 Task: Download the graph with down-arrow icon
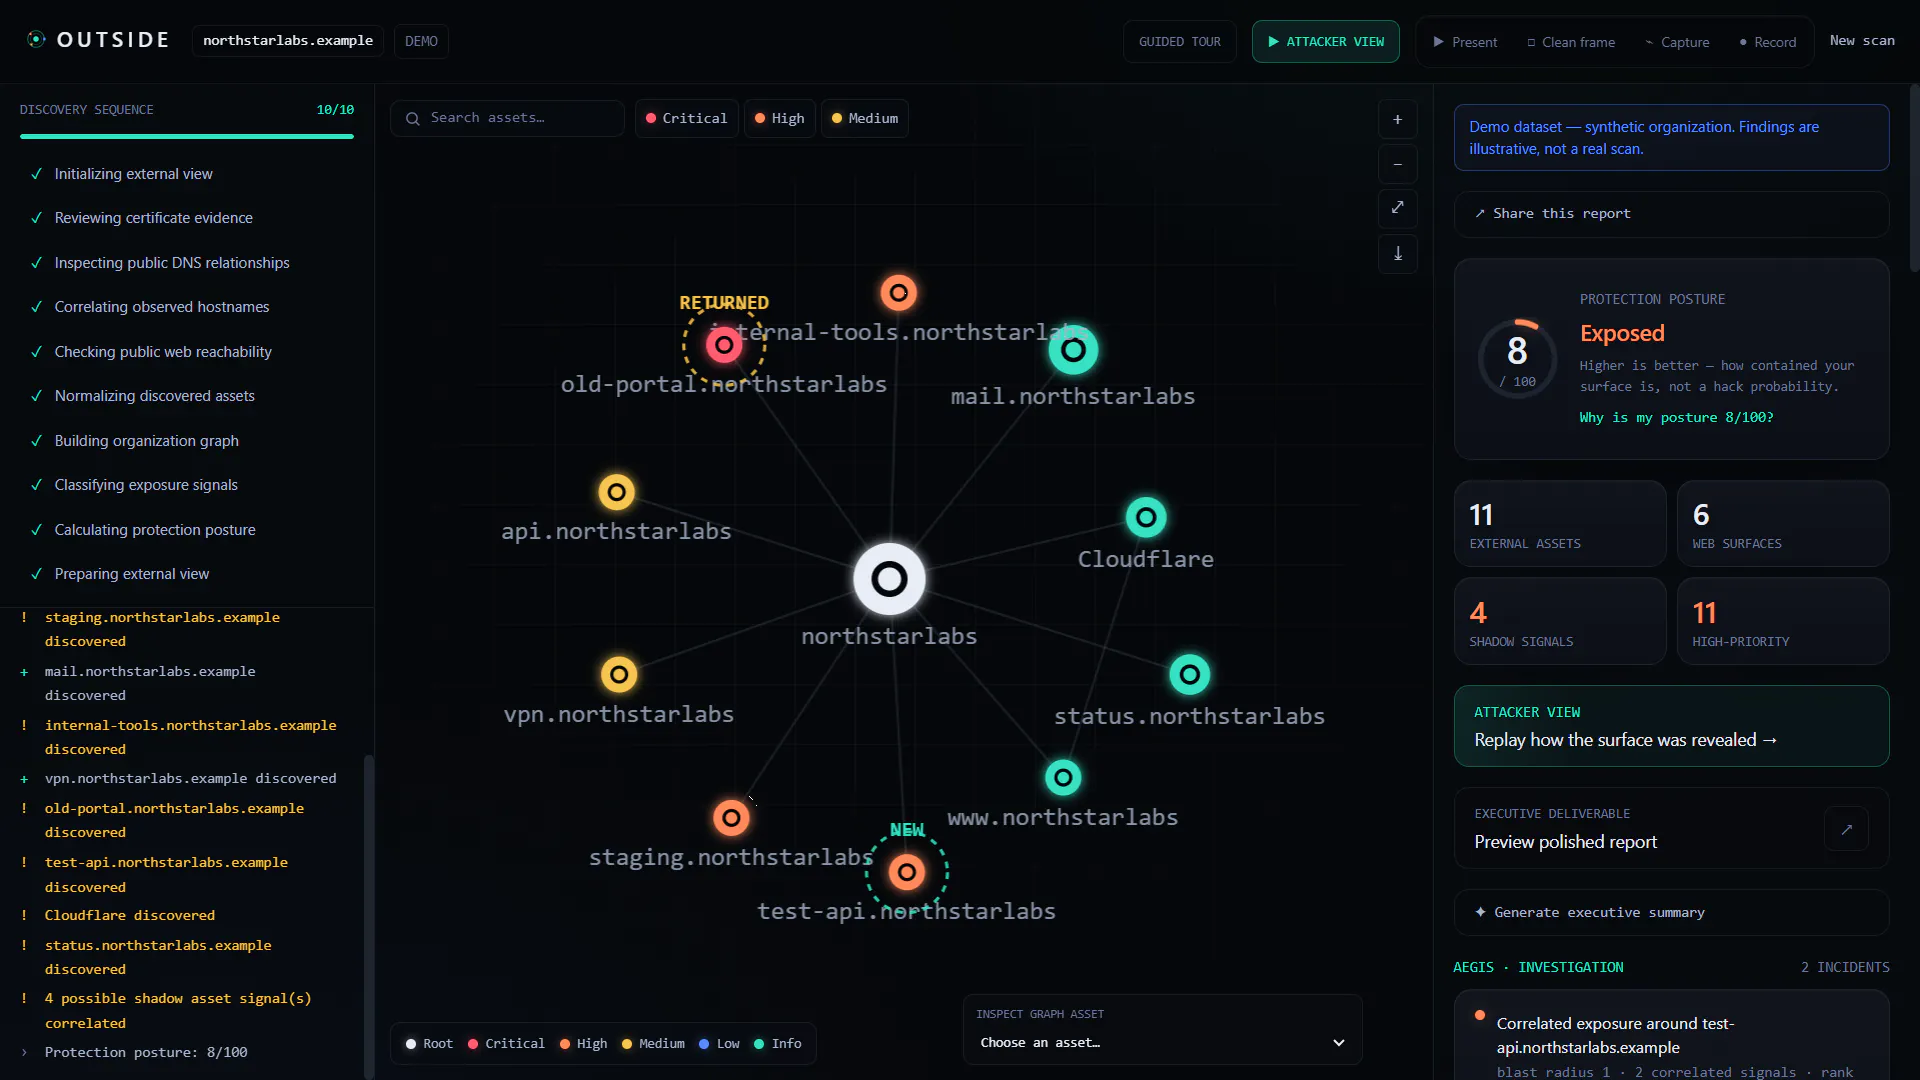(1397, 253)
